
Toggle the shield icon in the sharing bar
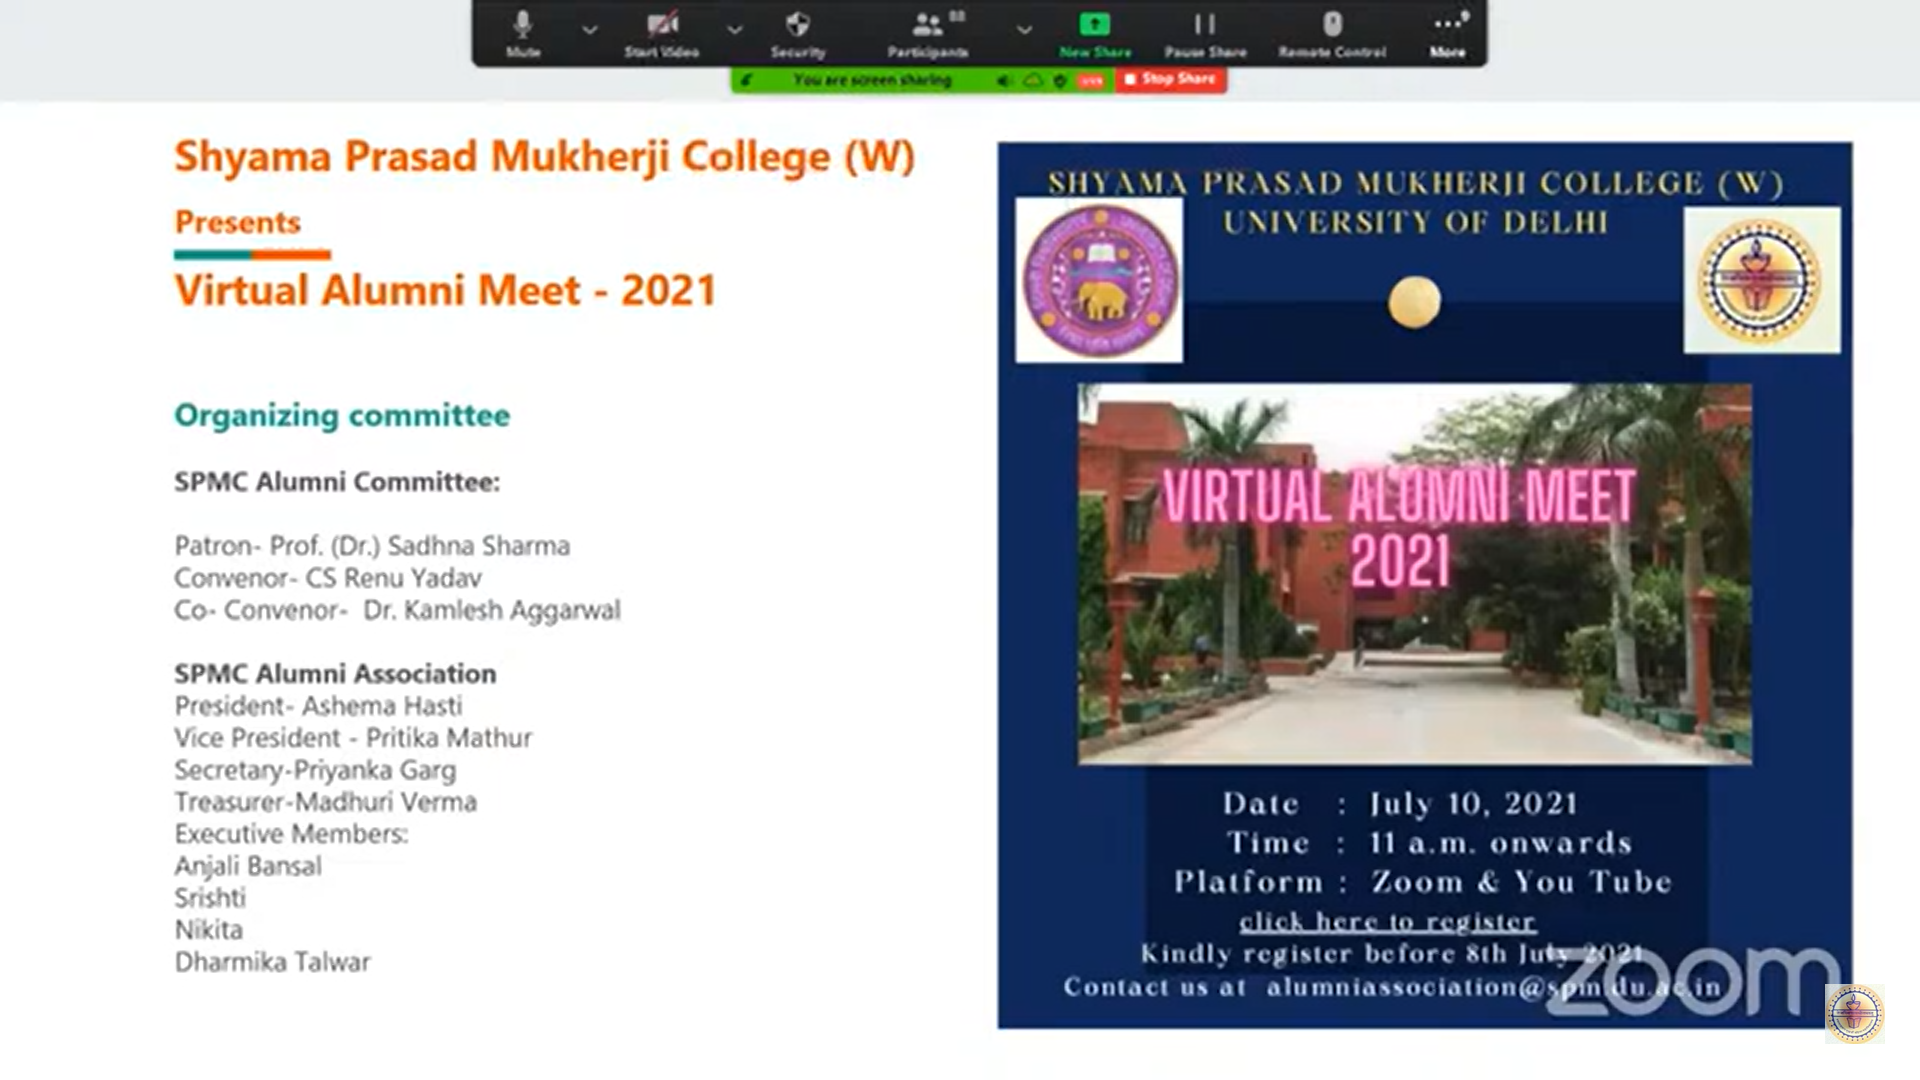click(1059, 81)
